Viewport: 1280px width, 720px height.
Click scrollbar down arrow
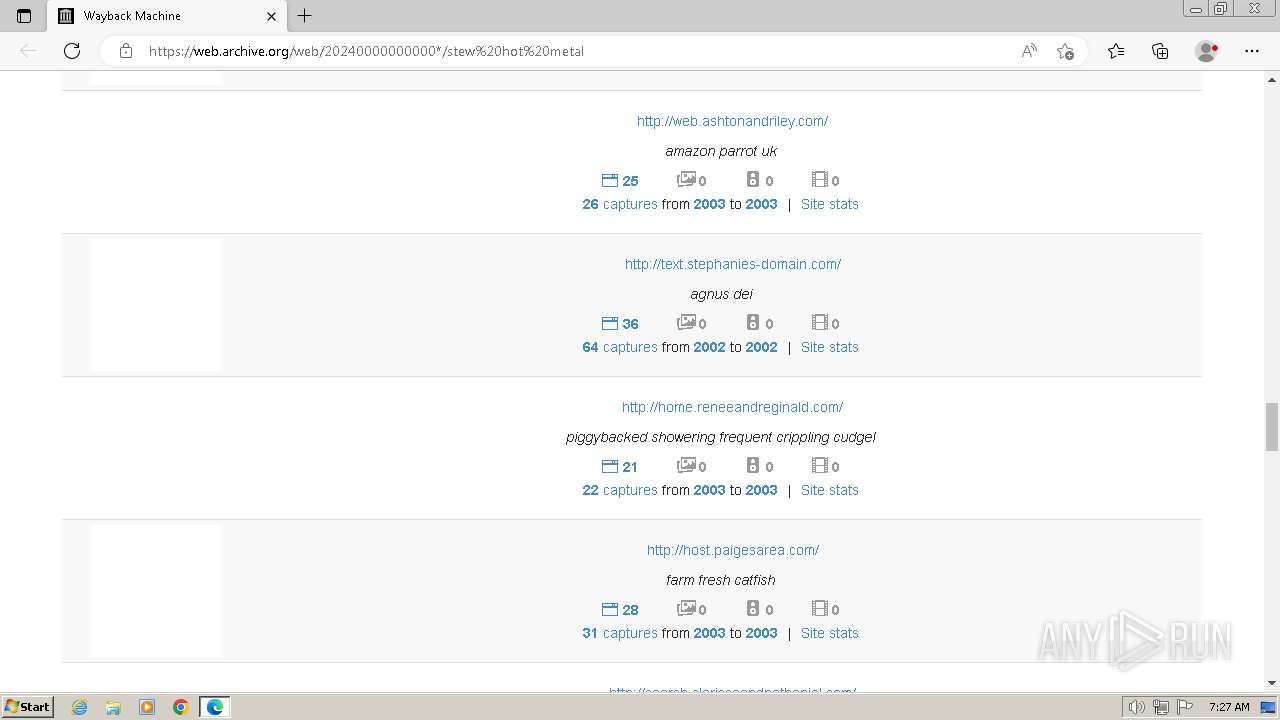point(1271,683)
